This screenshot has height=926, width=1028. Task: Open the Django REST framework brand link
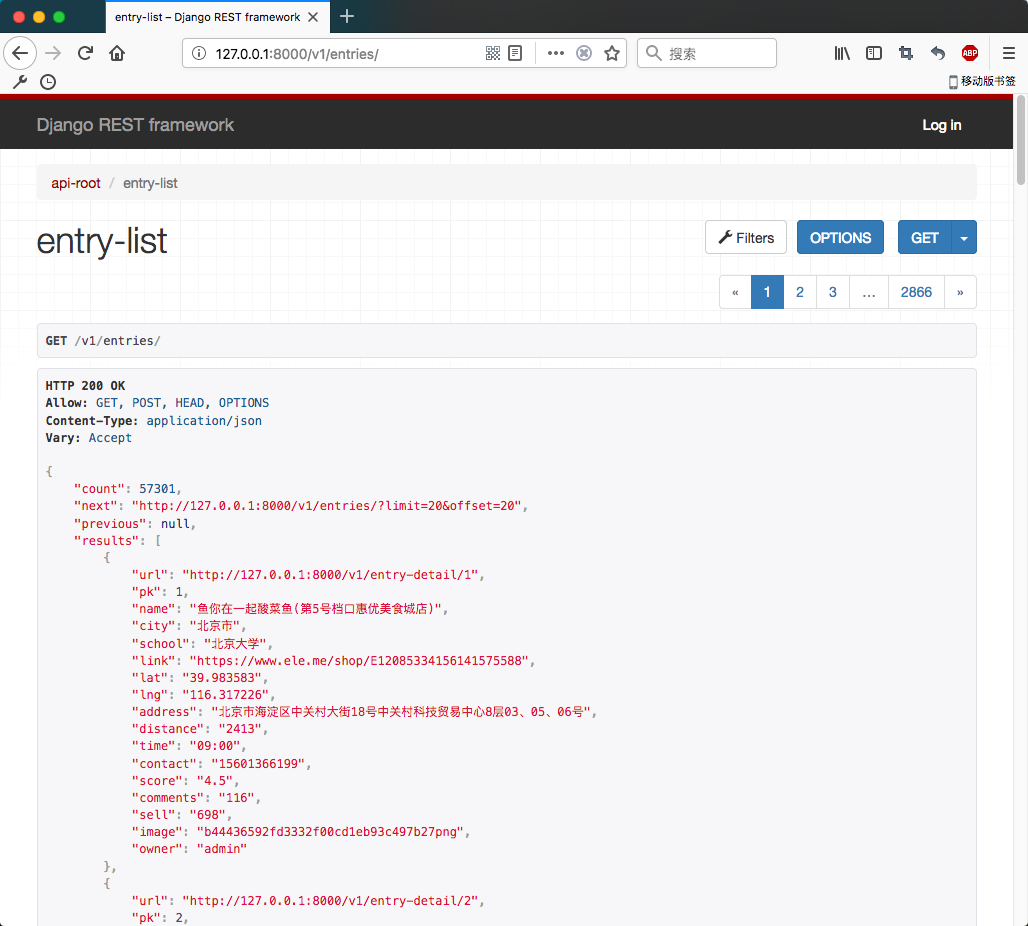click(x=135, y=125)
